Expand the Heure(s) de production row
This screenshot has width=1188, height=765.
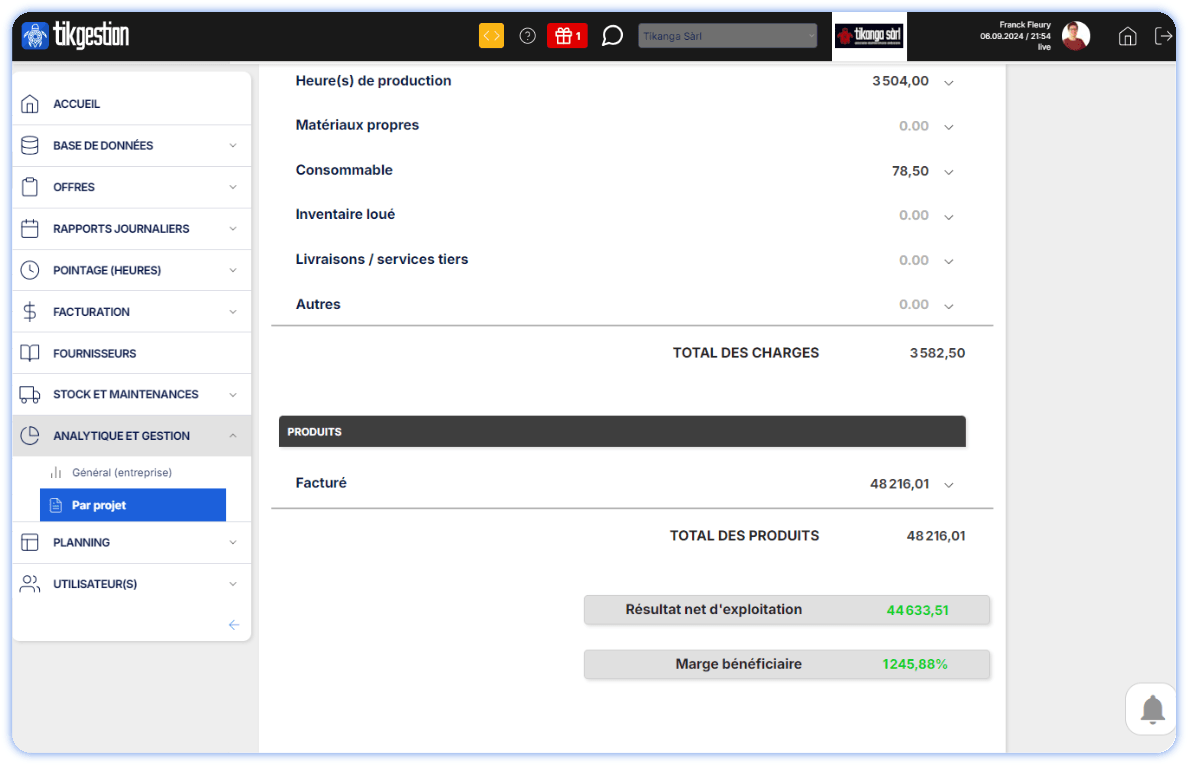949,82
